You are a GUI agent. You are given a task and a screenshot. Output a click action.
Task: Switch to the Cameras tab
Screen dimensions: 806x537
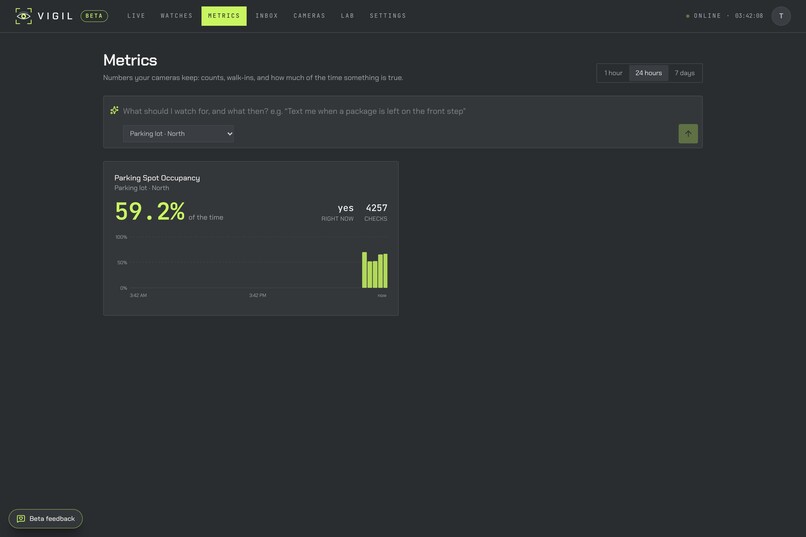tap(309, 16)
